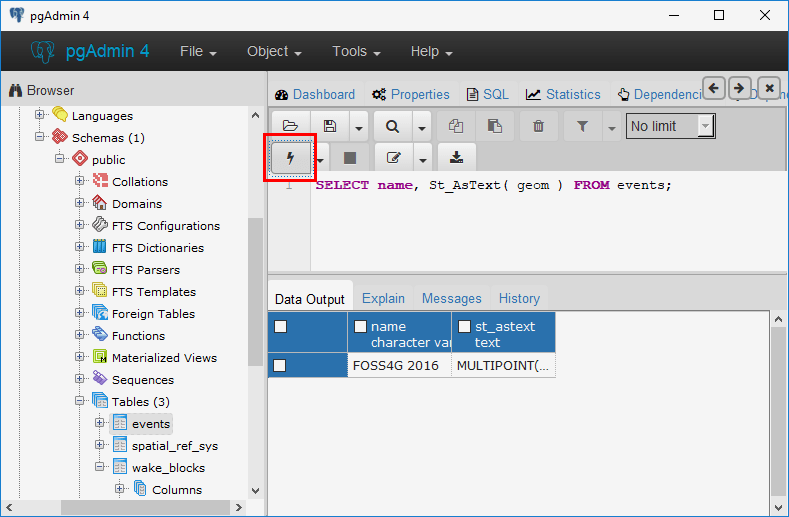Expand the Languages tree node
This screenshot has height=517, width=789.
pos(39,114)
